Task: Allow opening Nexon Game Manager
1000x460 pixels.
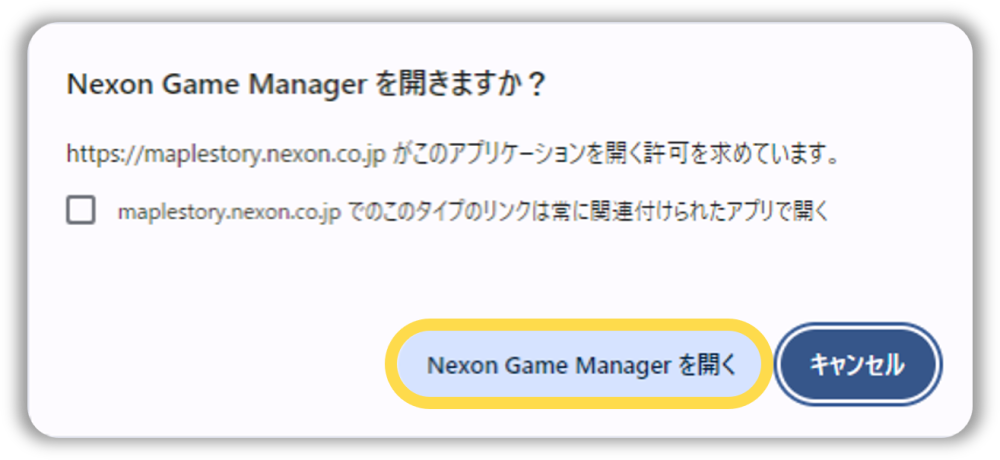Action: [x=578, y=365]
